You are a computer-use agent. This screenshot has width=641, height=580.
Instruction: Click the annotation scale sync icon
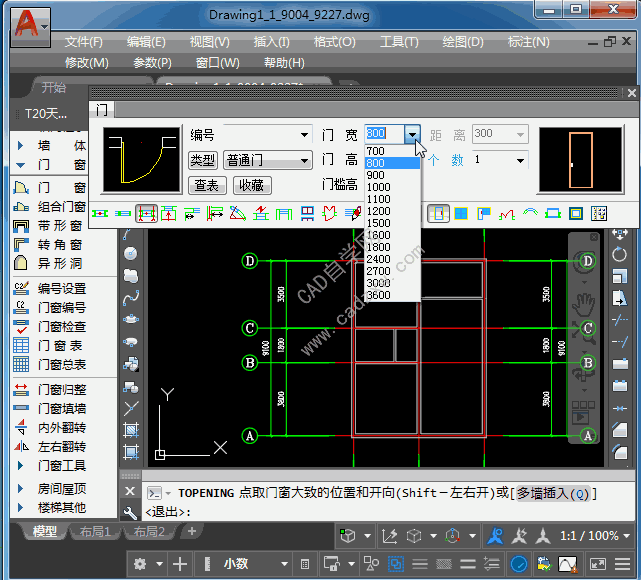[x=519, y=535]
